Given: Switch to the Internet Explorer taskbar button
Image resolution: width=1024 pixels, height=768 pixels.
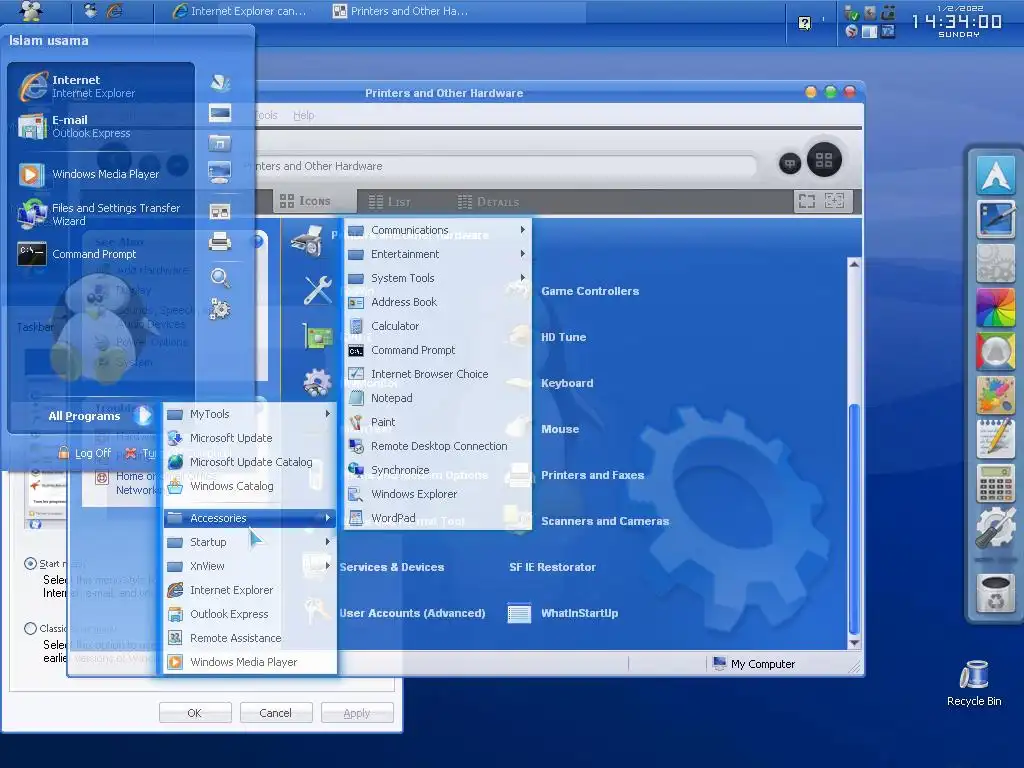Looking at the screenshot, I should coord(240,11).
